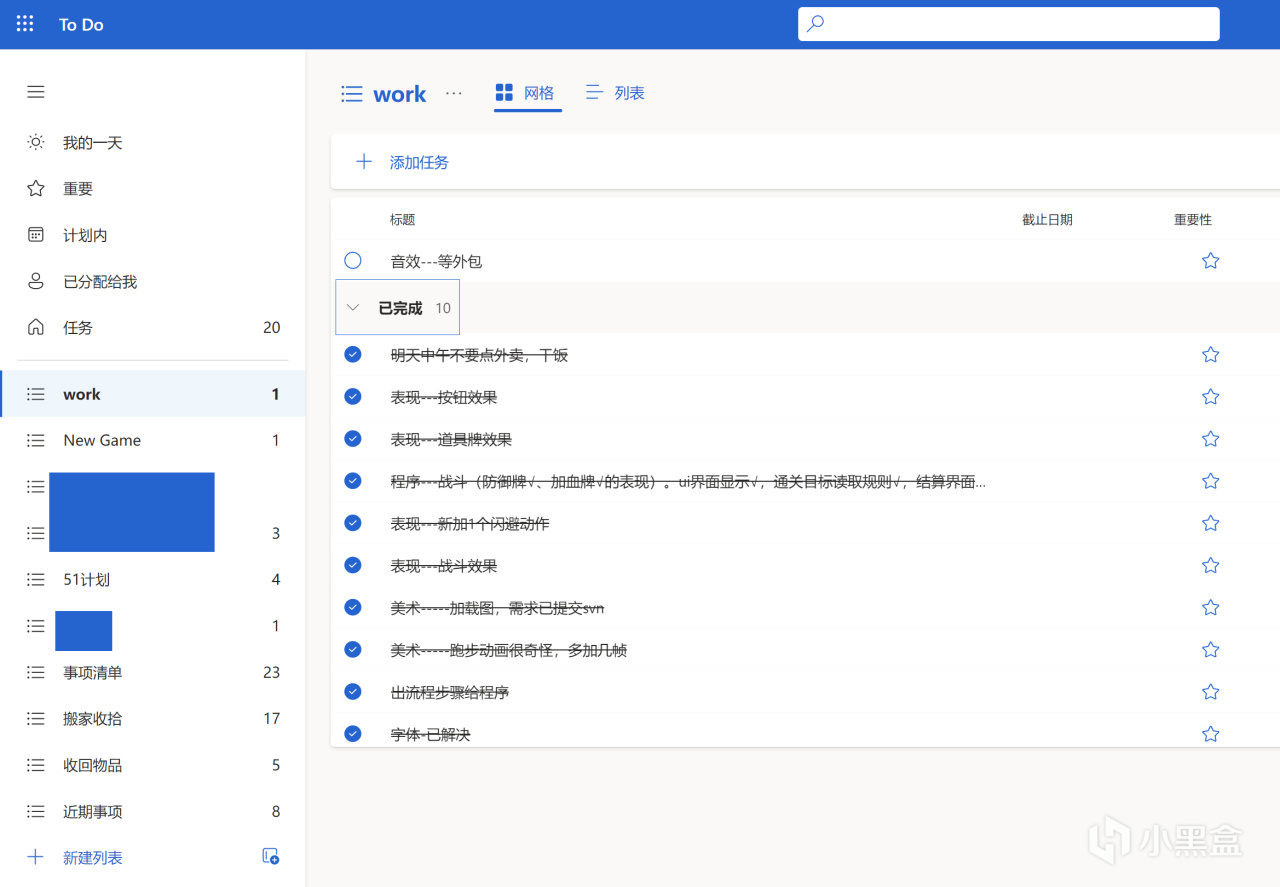Open 我的一天 sun icon
1280x887 pixels.
point(36,142)
